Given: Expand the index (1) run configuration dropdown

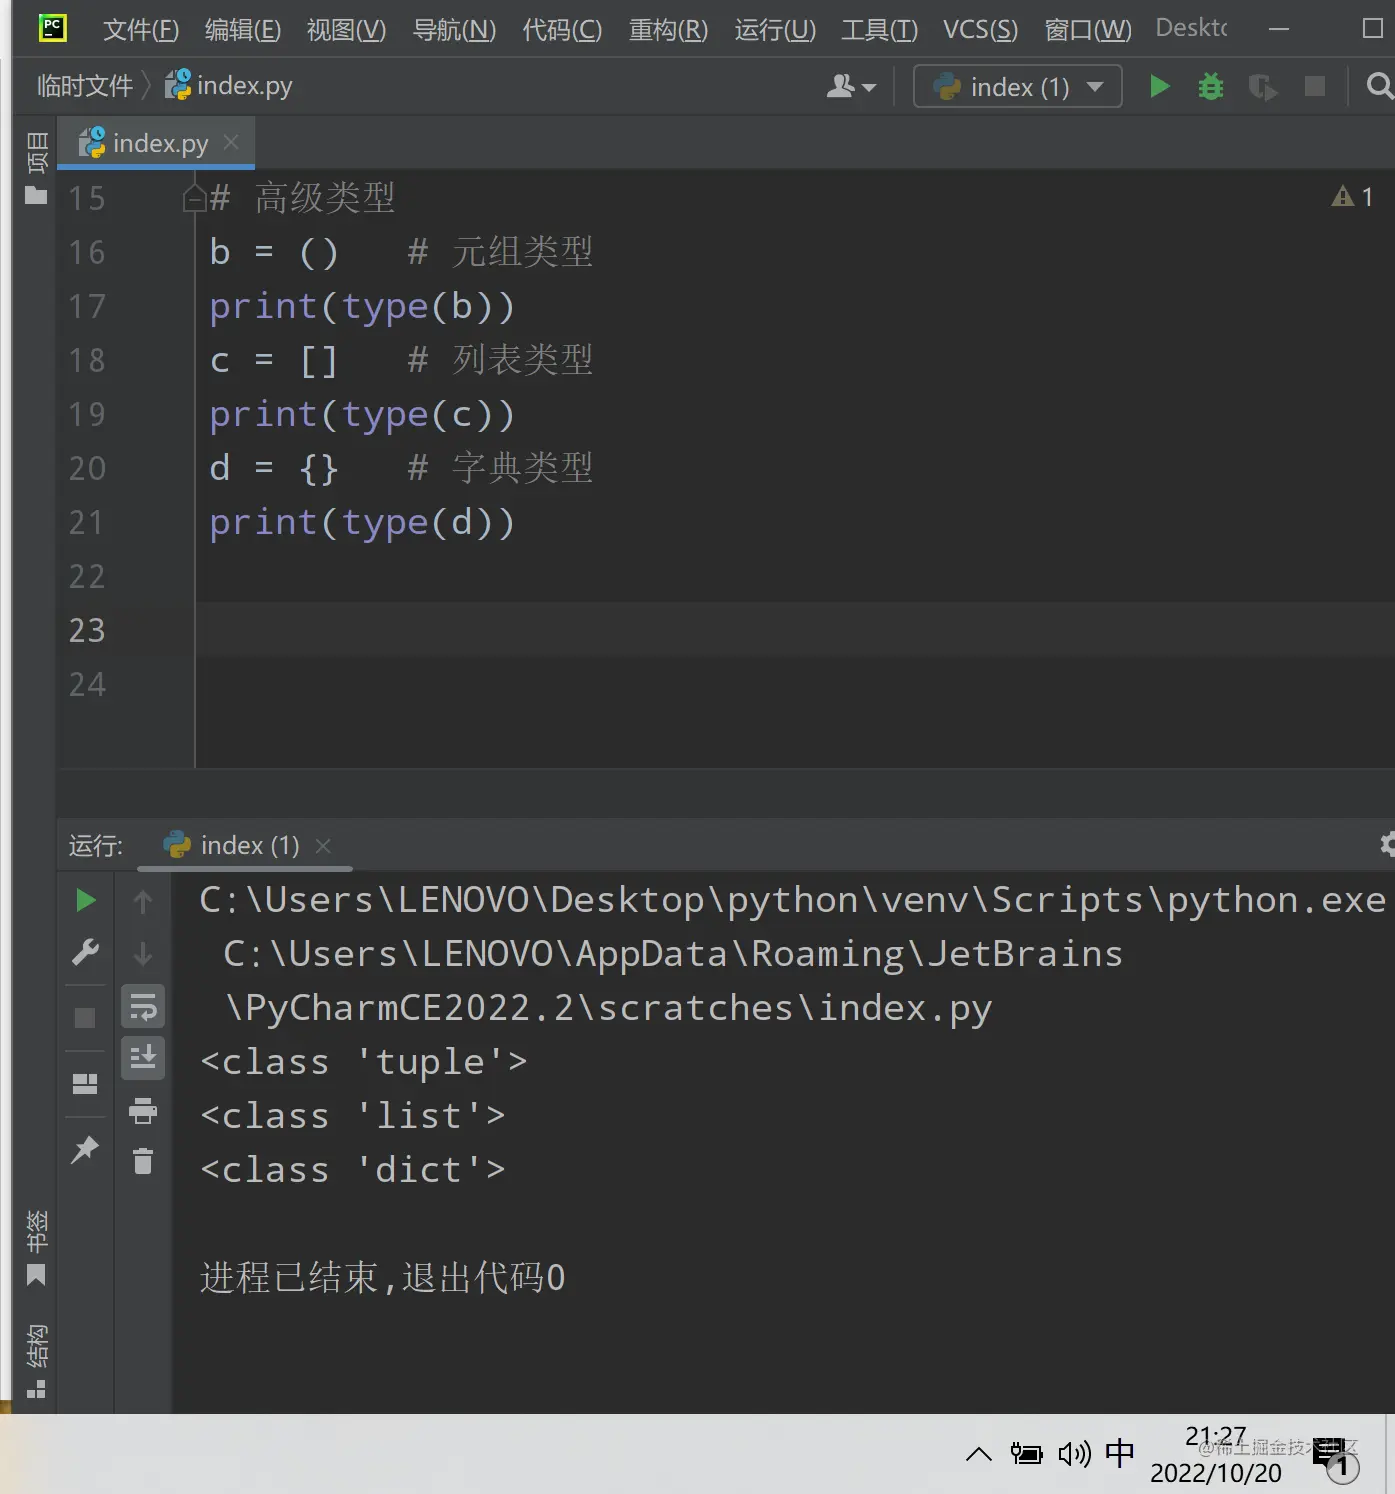Looking at the screenshot, I should 1018,87.
